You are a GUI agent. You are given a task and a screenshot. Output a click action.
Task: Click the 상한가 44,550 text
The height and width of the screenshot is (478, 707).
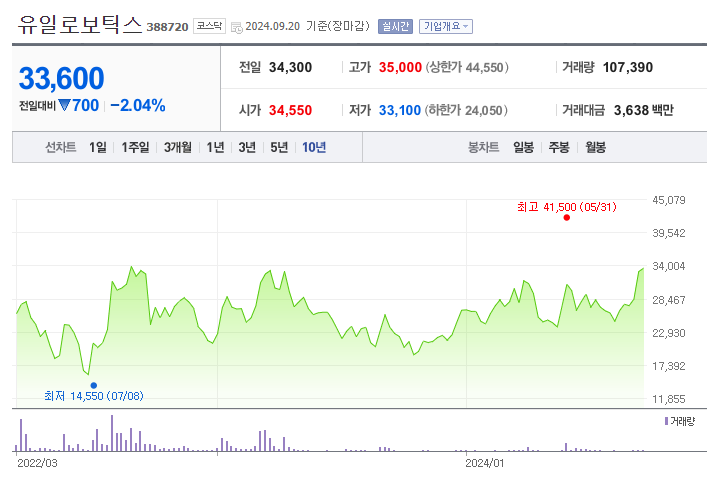click(x=467, y=68)
